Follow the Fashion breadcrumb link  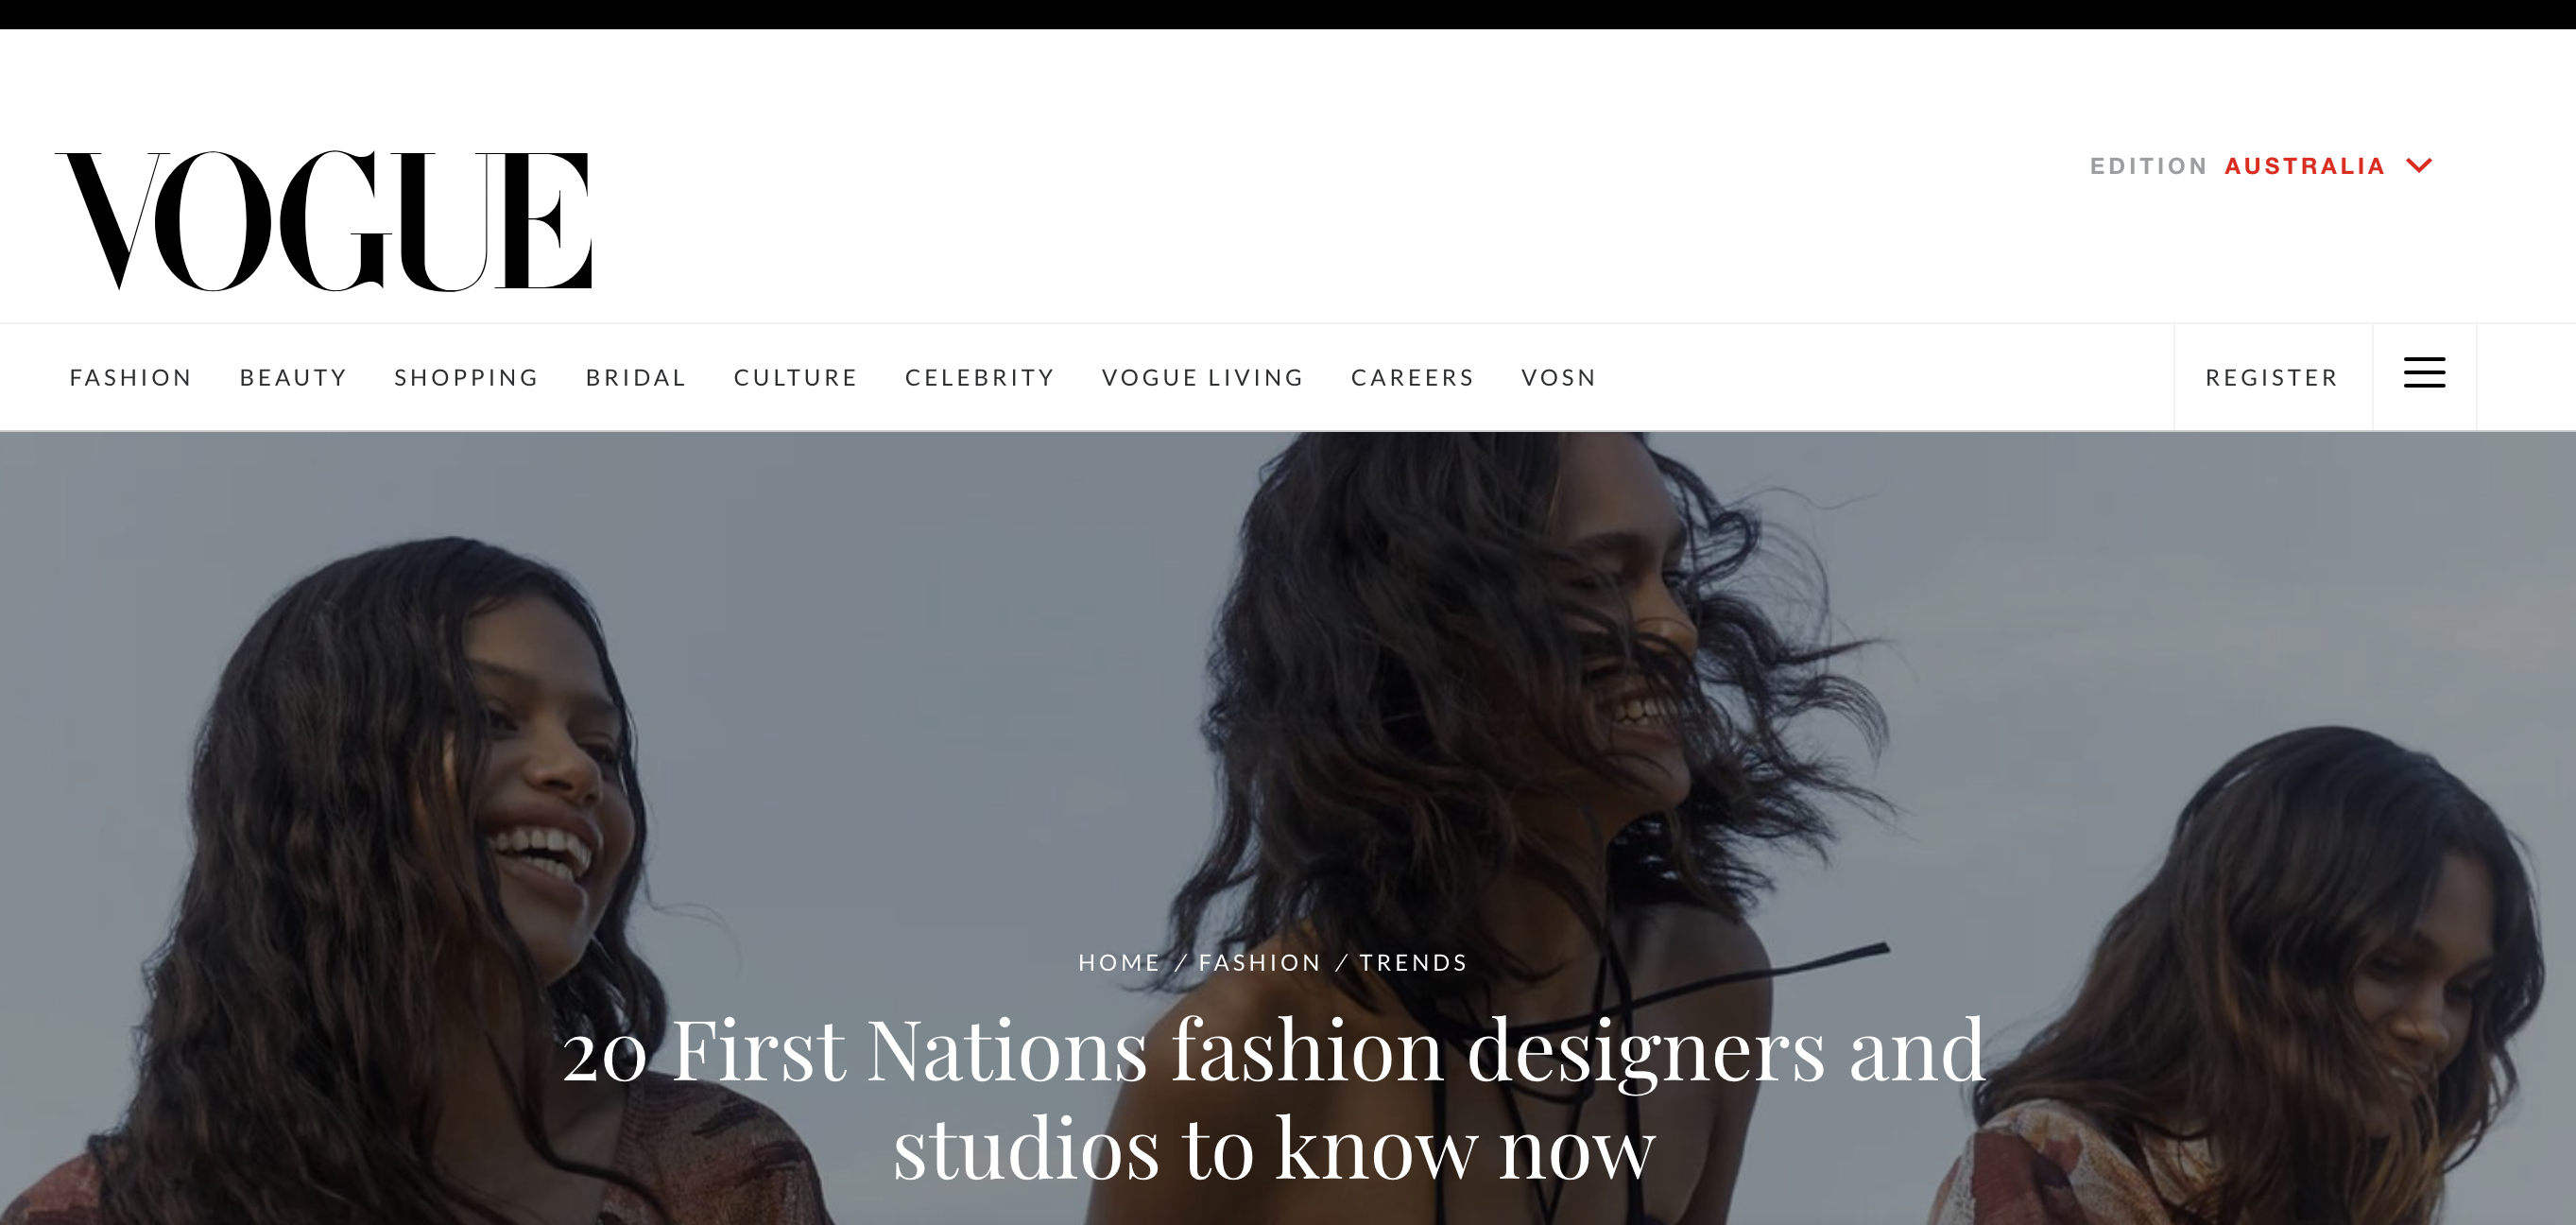(x=1260, y=963)
